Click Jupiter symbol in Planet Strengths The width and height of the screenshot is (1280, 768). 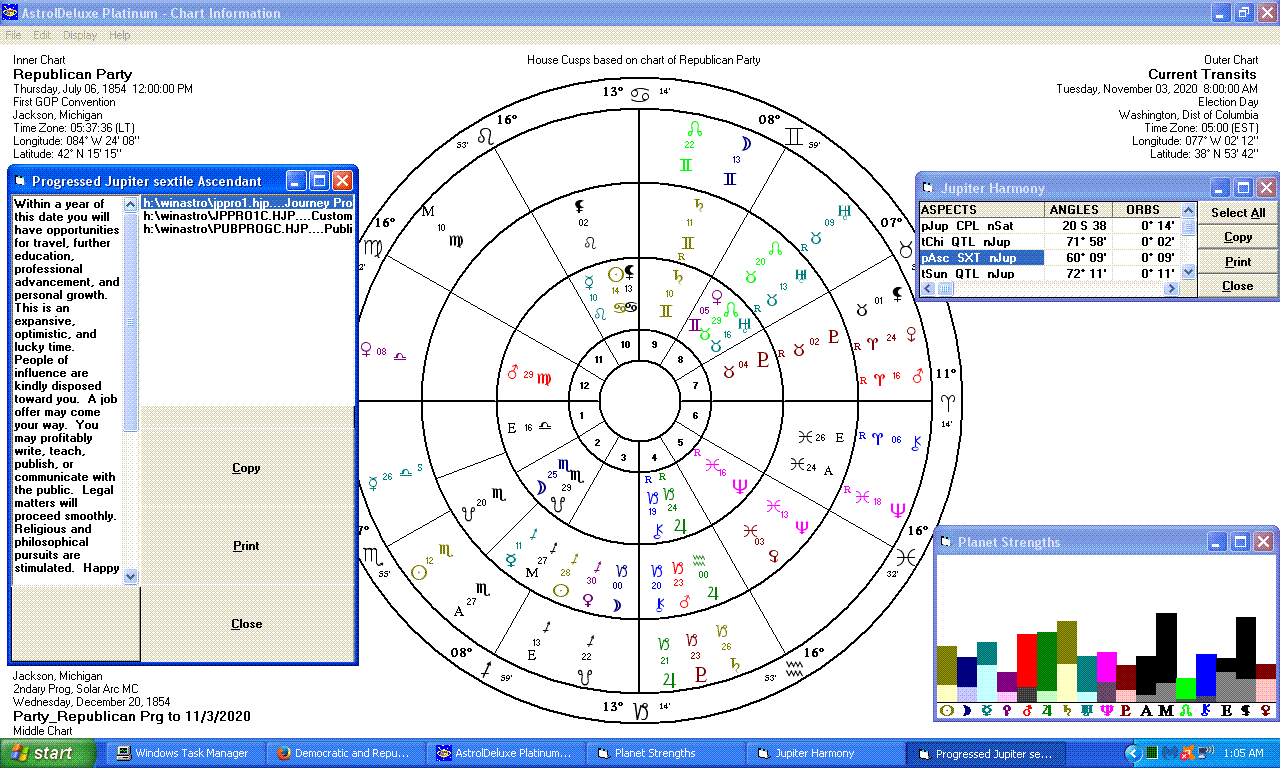click(1047, 711)
